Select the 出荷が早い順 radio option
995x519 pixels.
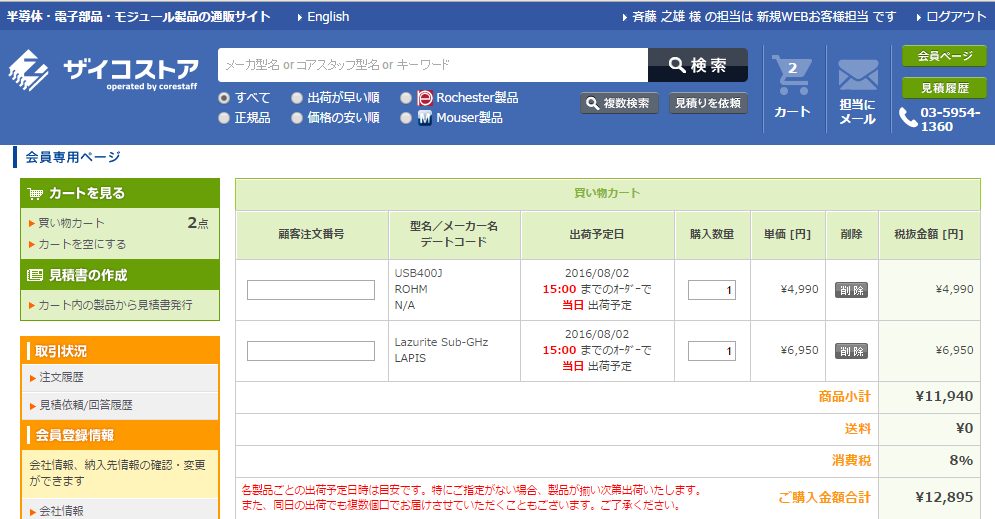[x=297, y=98]
